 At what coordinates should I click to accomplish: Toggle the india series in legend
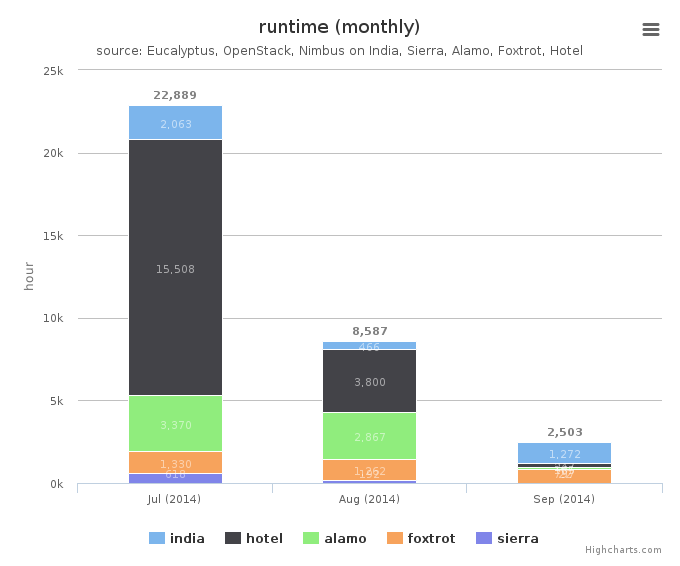coord(177,538)
